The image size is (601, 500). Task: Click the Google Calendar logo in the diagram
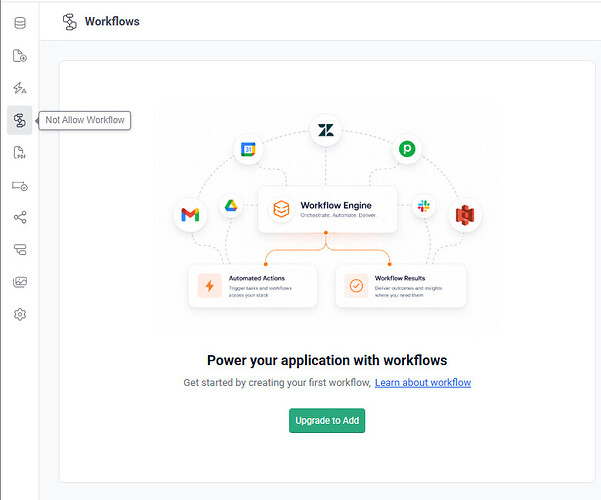pyautogui.click(x=248, y=149)
